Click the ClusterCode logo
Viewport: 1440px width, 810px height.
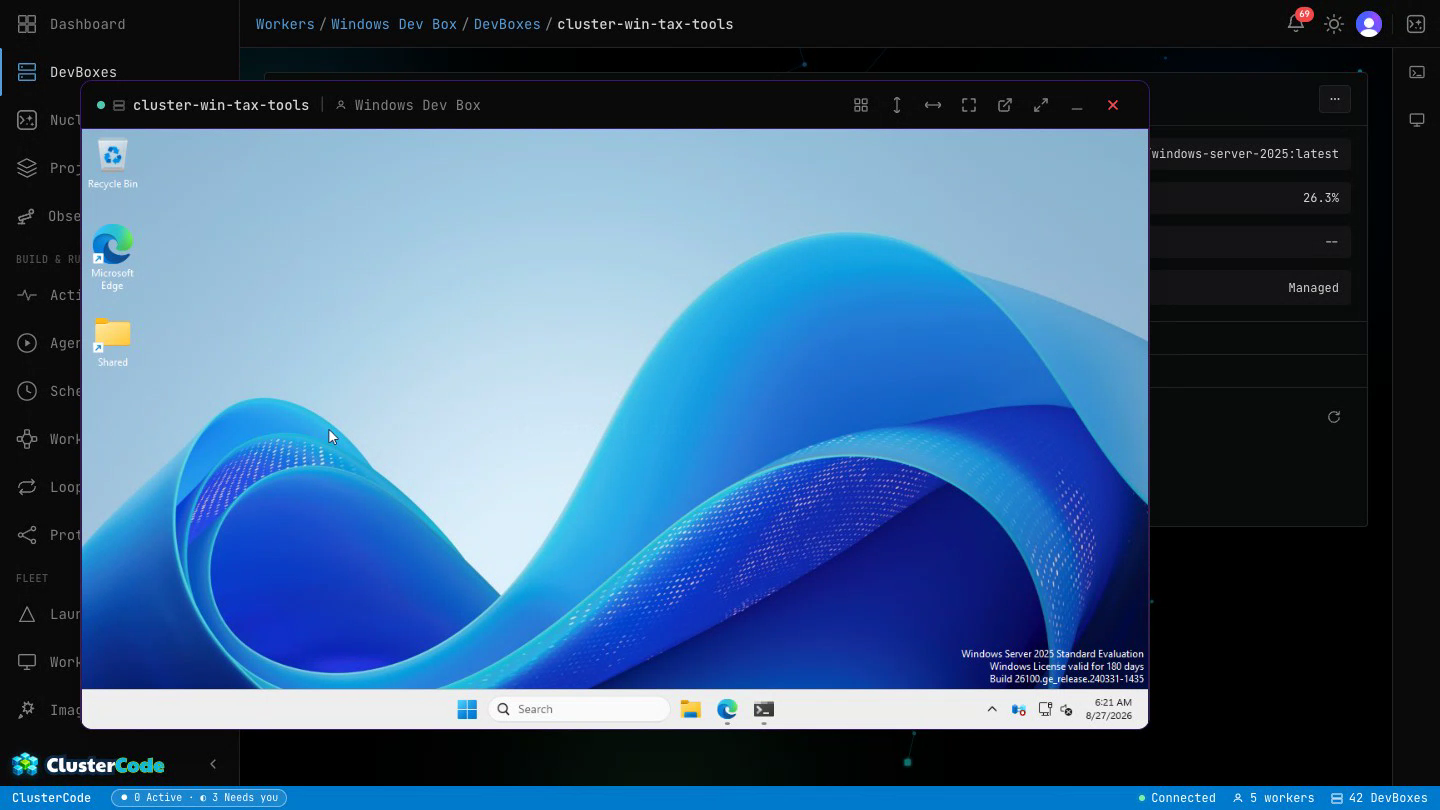(88, 765)
